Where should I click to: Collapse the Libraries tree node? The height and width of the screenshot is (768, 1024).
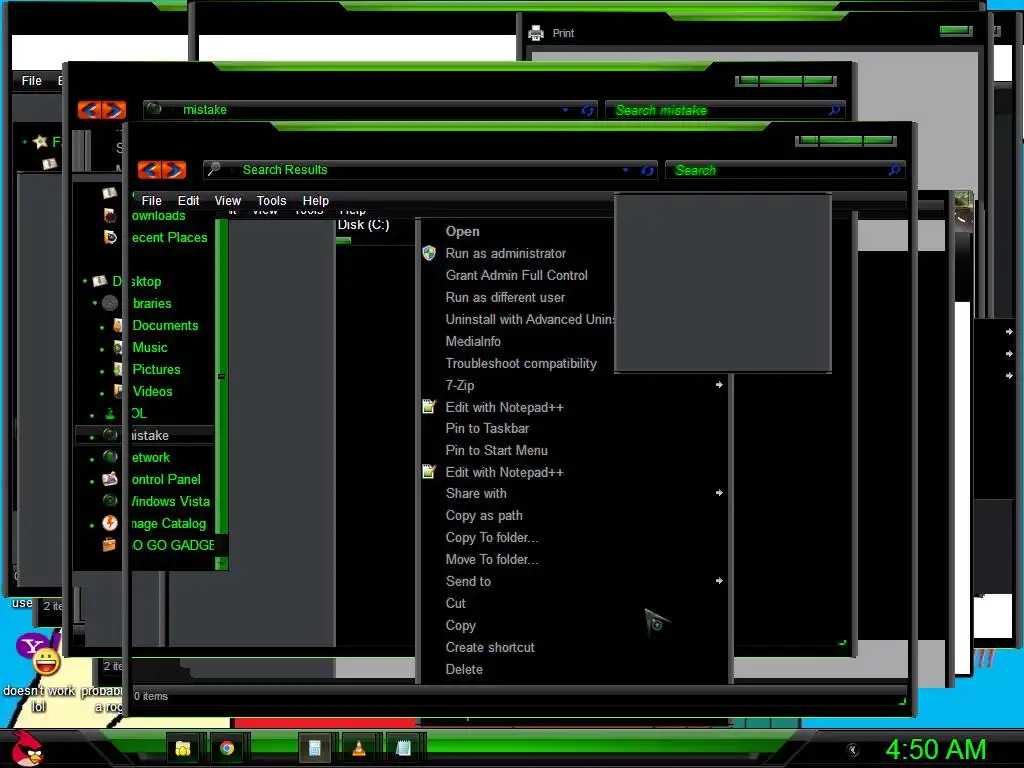(x=95, y=303)
